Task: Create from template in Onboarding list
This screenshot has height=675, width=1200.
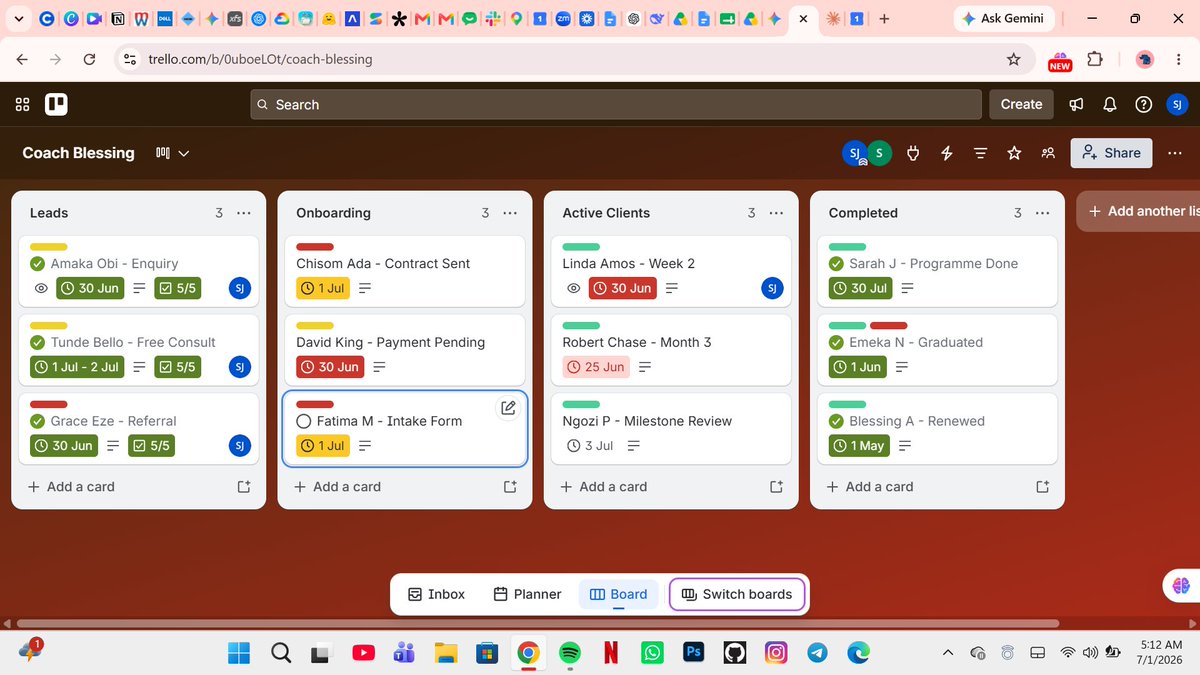Action: tap(510, 487)
